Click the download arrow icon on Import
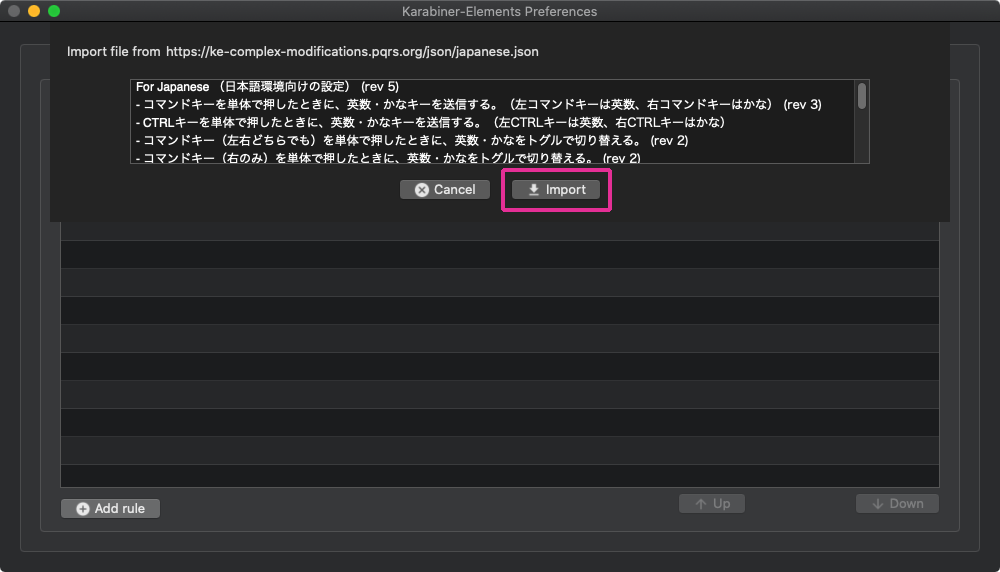1000x572 pixels. (534, 189)
